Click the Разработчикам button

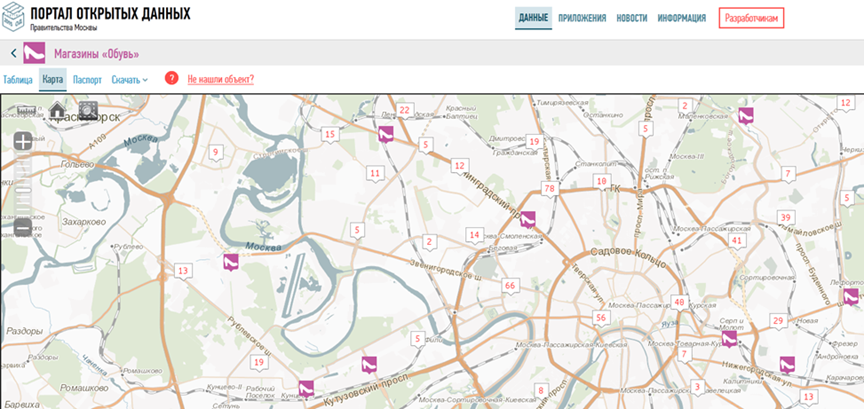[x=753, y=18]
